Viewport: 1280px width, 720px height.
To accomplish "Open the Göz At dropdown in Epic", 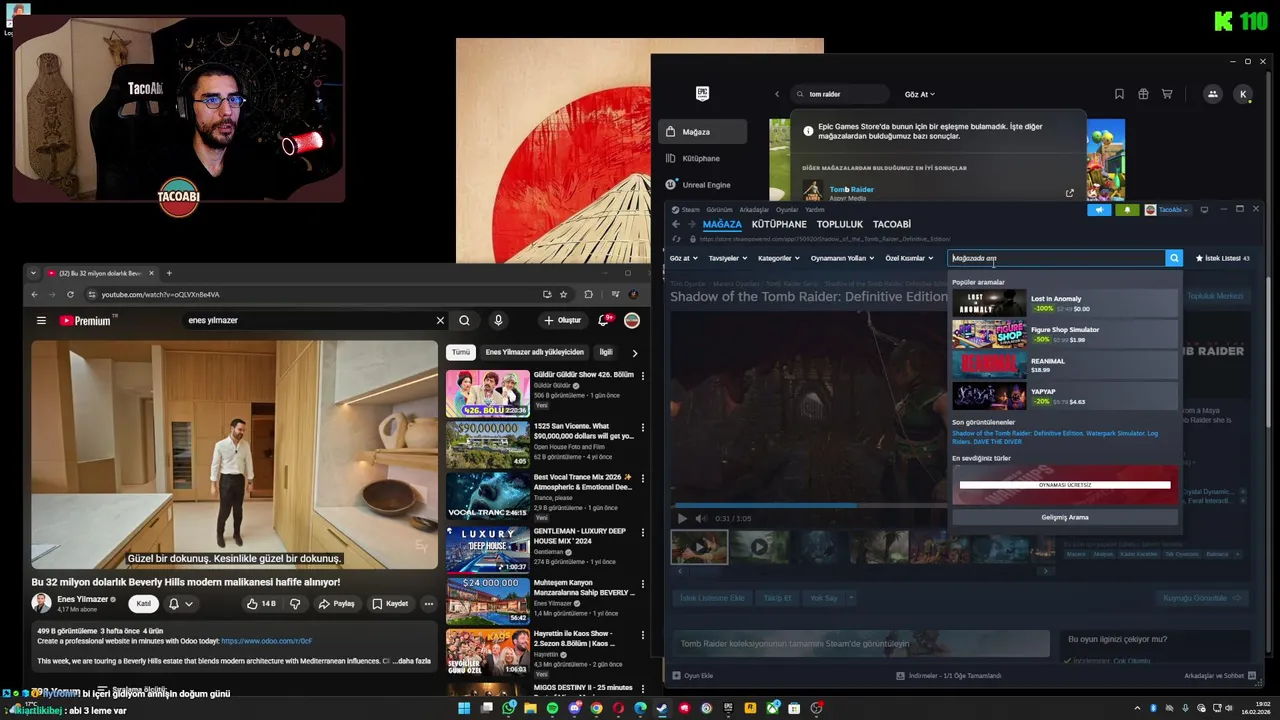I will 919,94.
